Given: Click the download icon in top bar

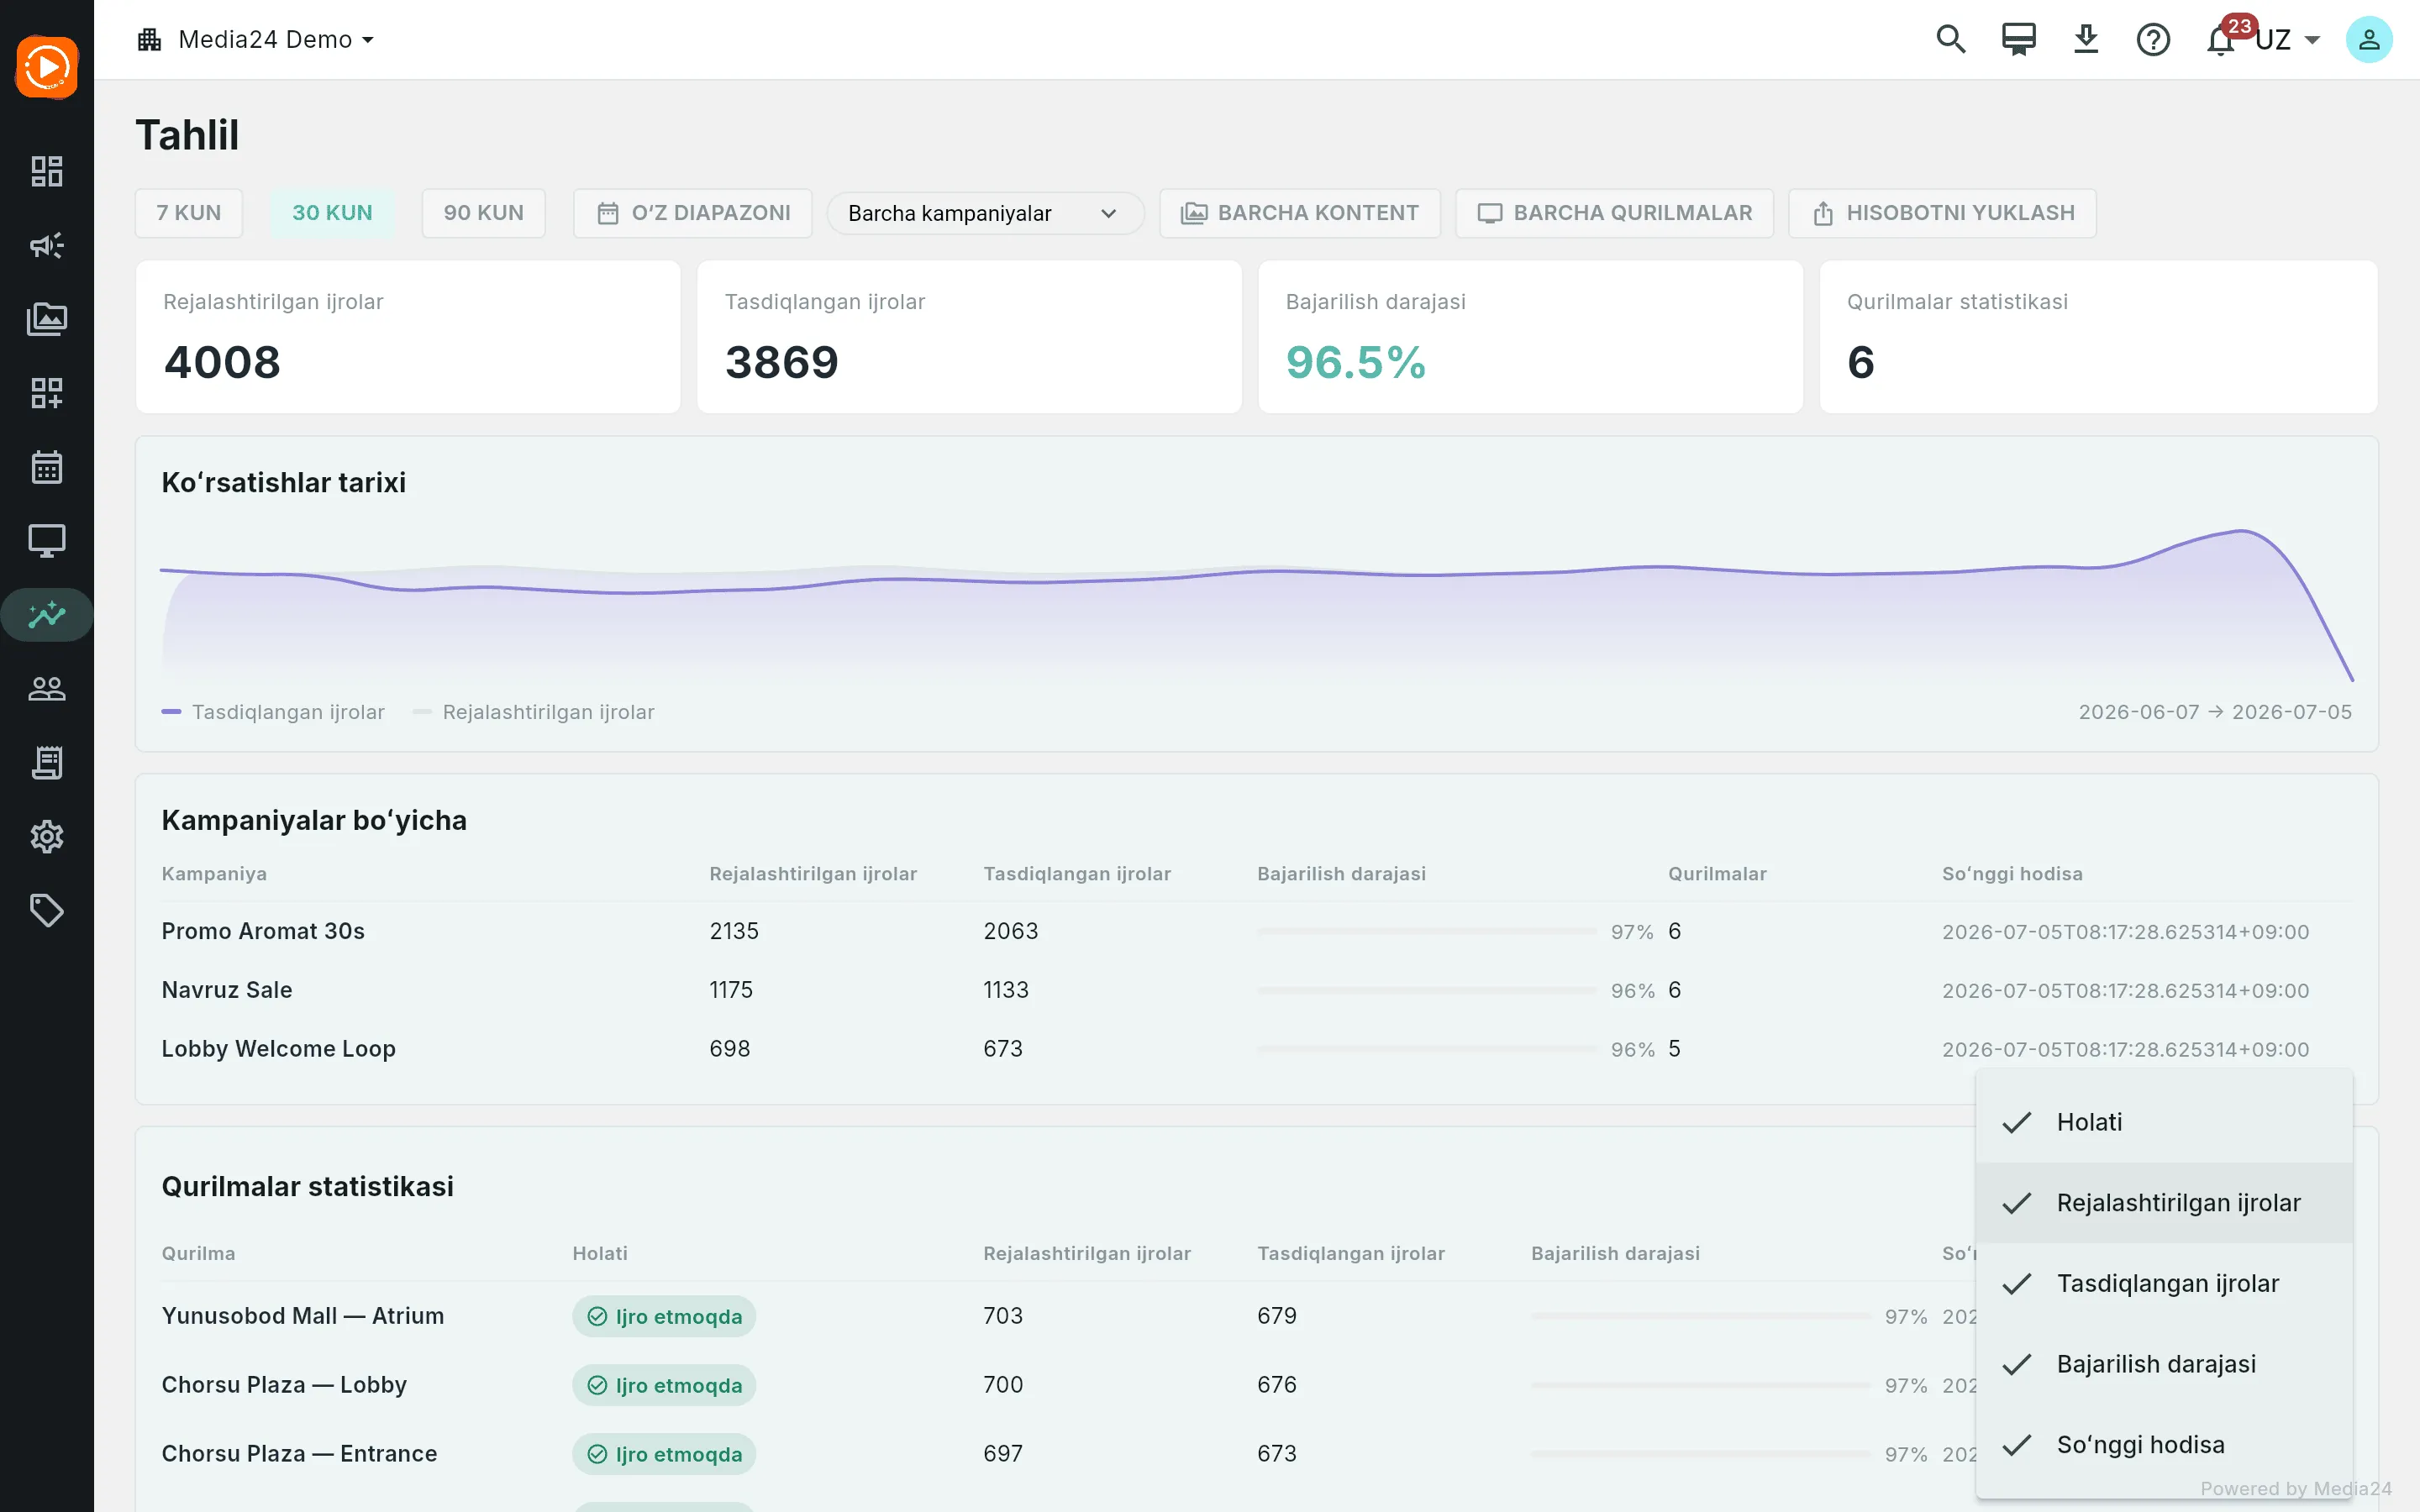Looking at the screenshot, I should 2085,40.
